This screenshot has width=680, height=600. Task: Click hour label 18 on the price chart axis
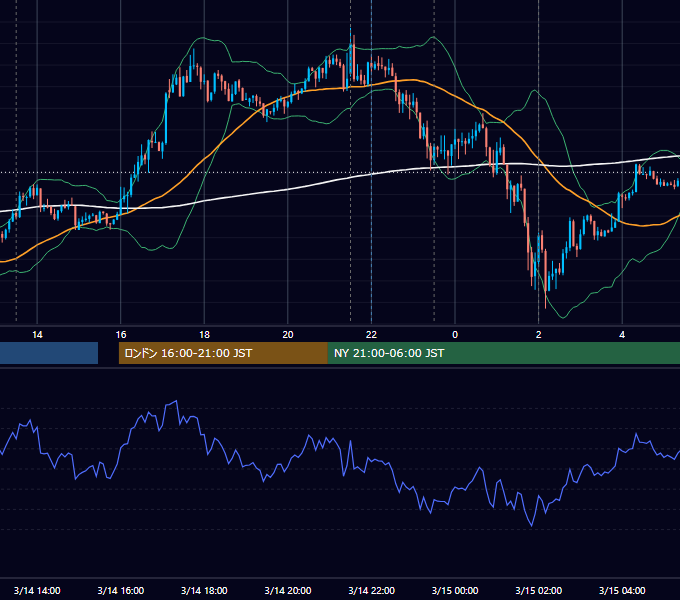[x=204, y=335]
